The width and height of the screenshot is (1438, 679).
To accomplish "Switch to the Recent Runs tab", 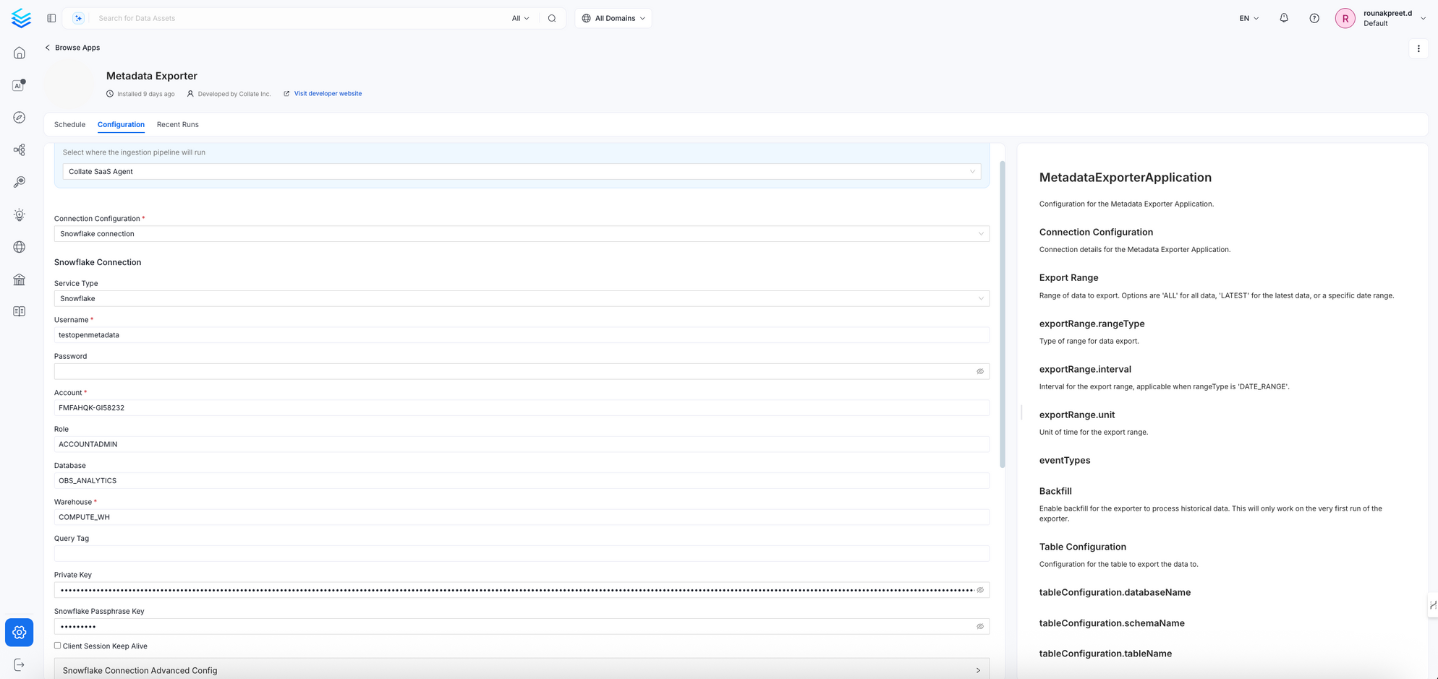I will (x=178, y=125).
